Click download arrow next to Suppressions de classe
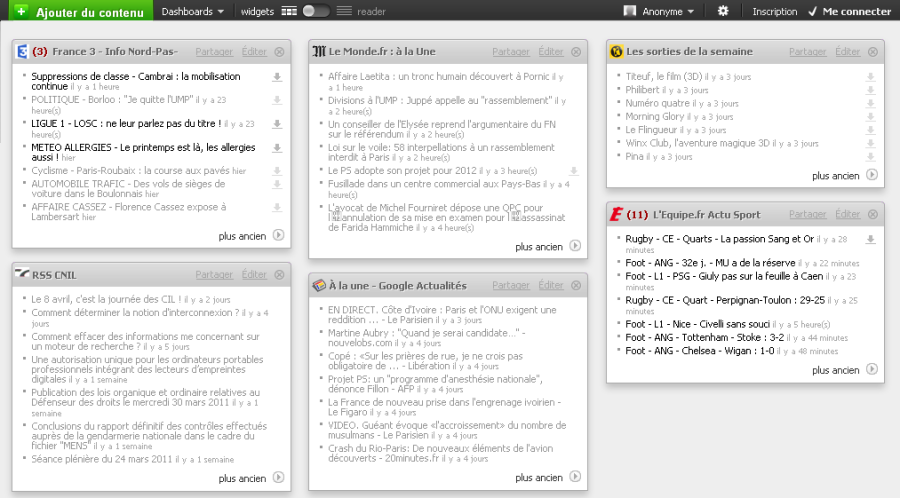This screenshot has width=900, height=498. [277, 77]
